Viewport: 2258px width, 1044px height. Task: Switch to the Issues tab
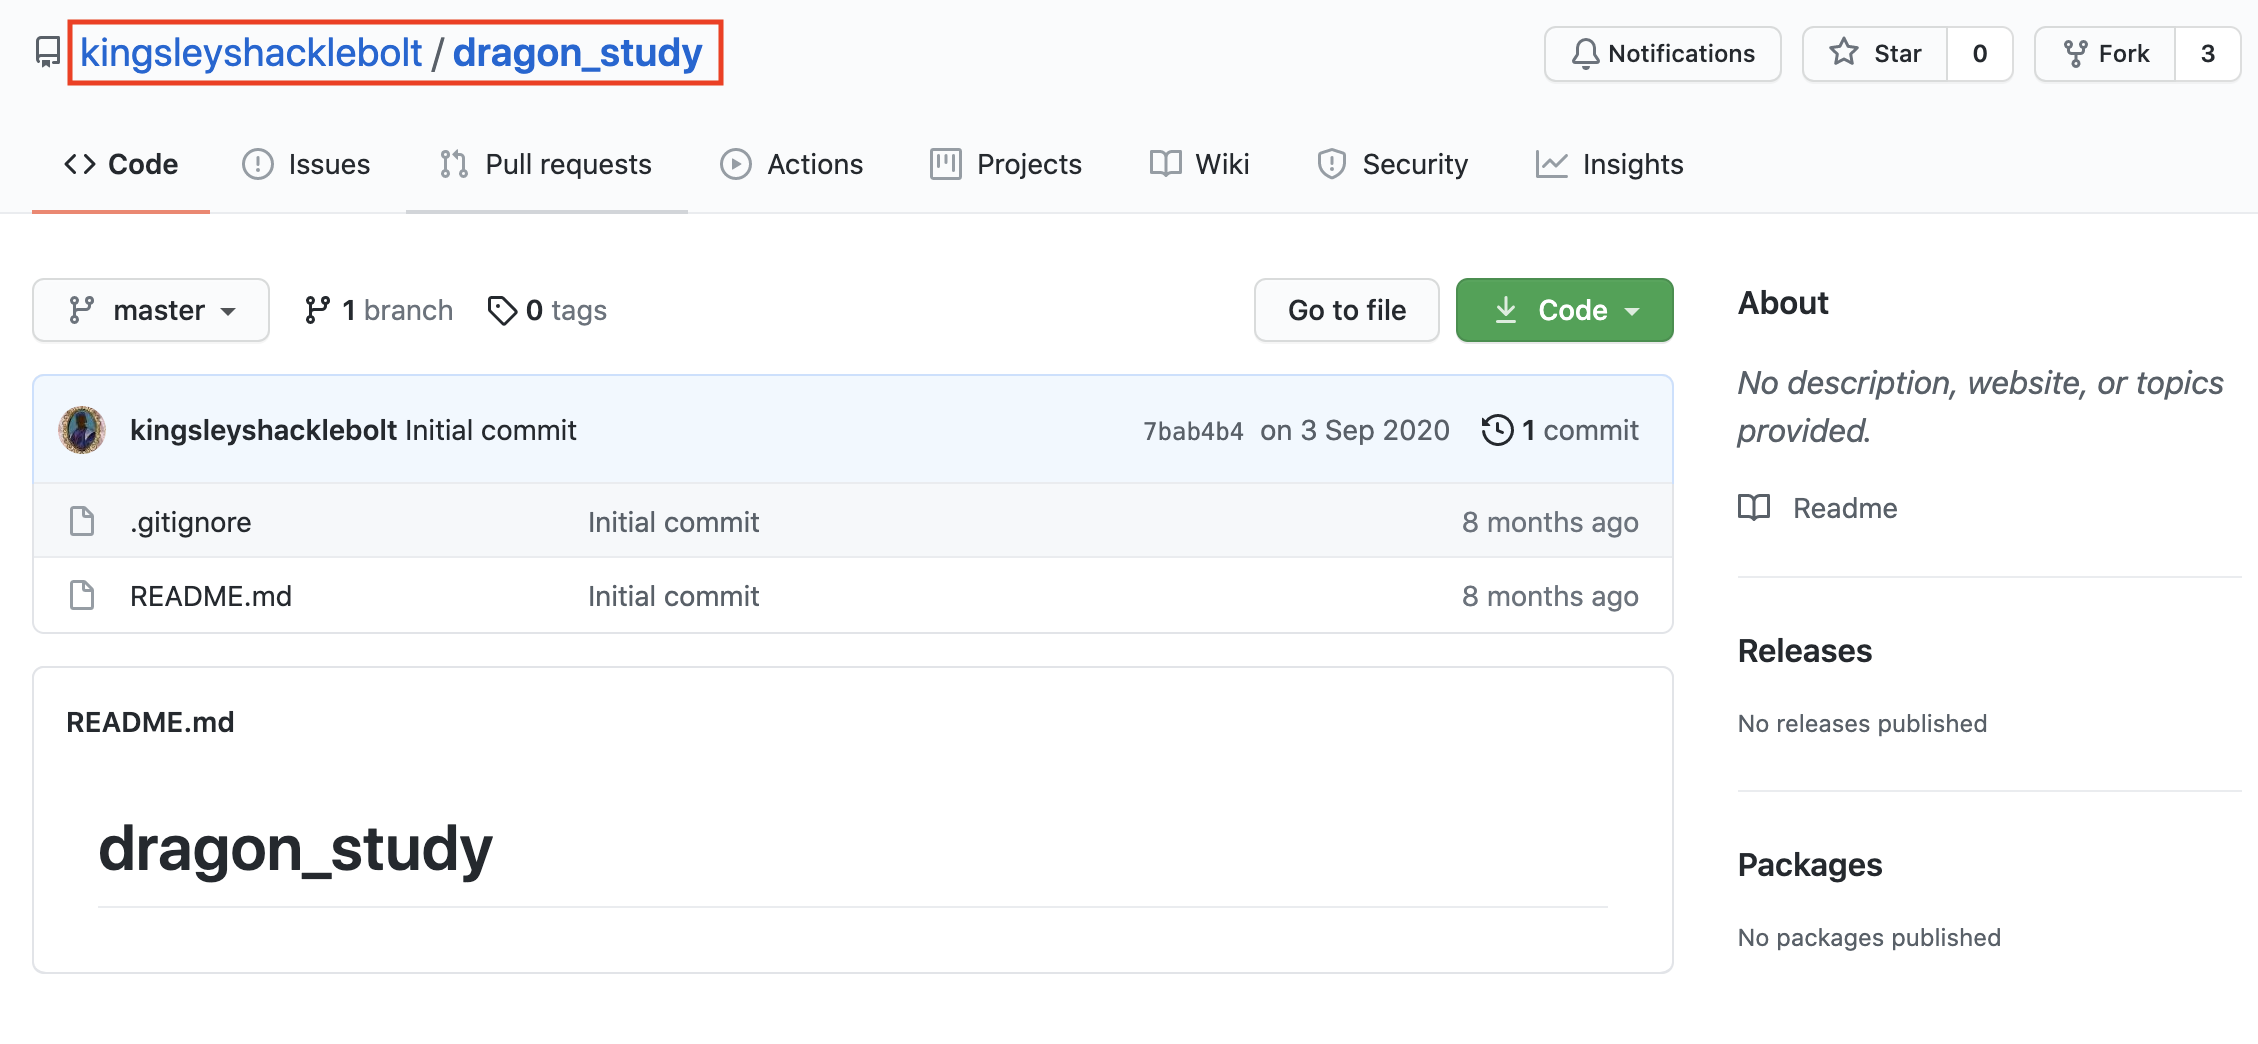pyautogui.click(x=307, y=164)
